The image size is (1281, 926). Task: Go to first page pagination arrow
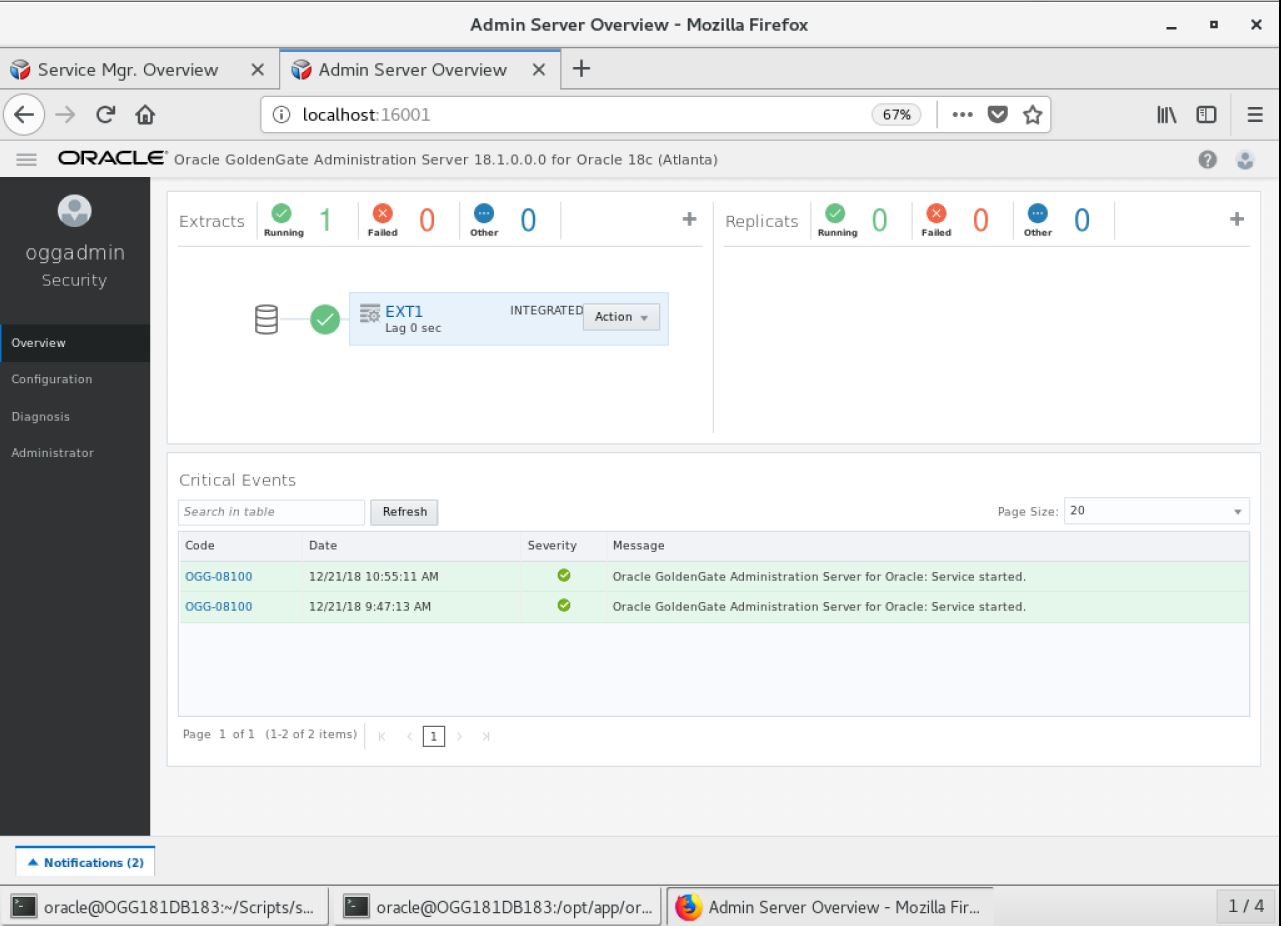point(382,736)
